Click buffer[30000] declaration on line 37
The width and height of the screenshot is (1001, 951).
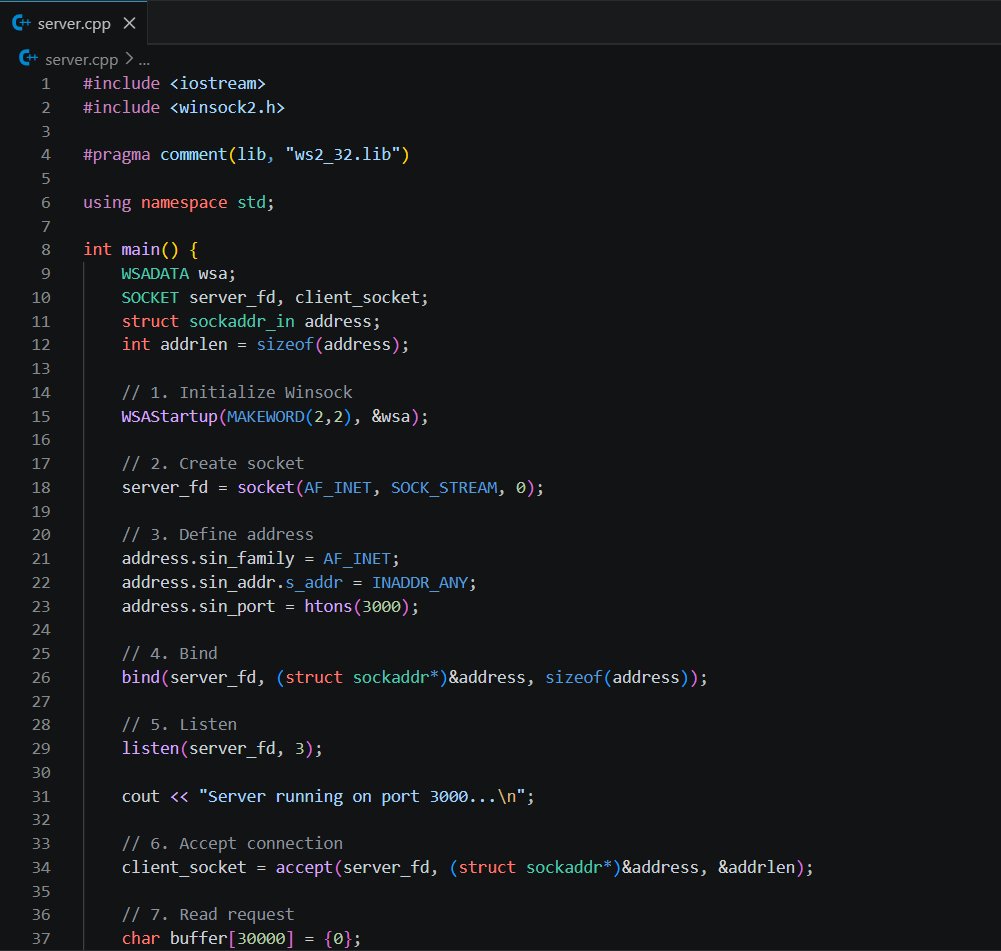point(232,939)
